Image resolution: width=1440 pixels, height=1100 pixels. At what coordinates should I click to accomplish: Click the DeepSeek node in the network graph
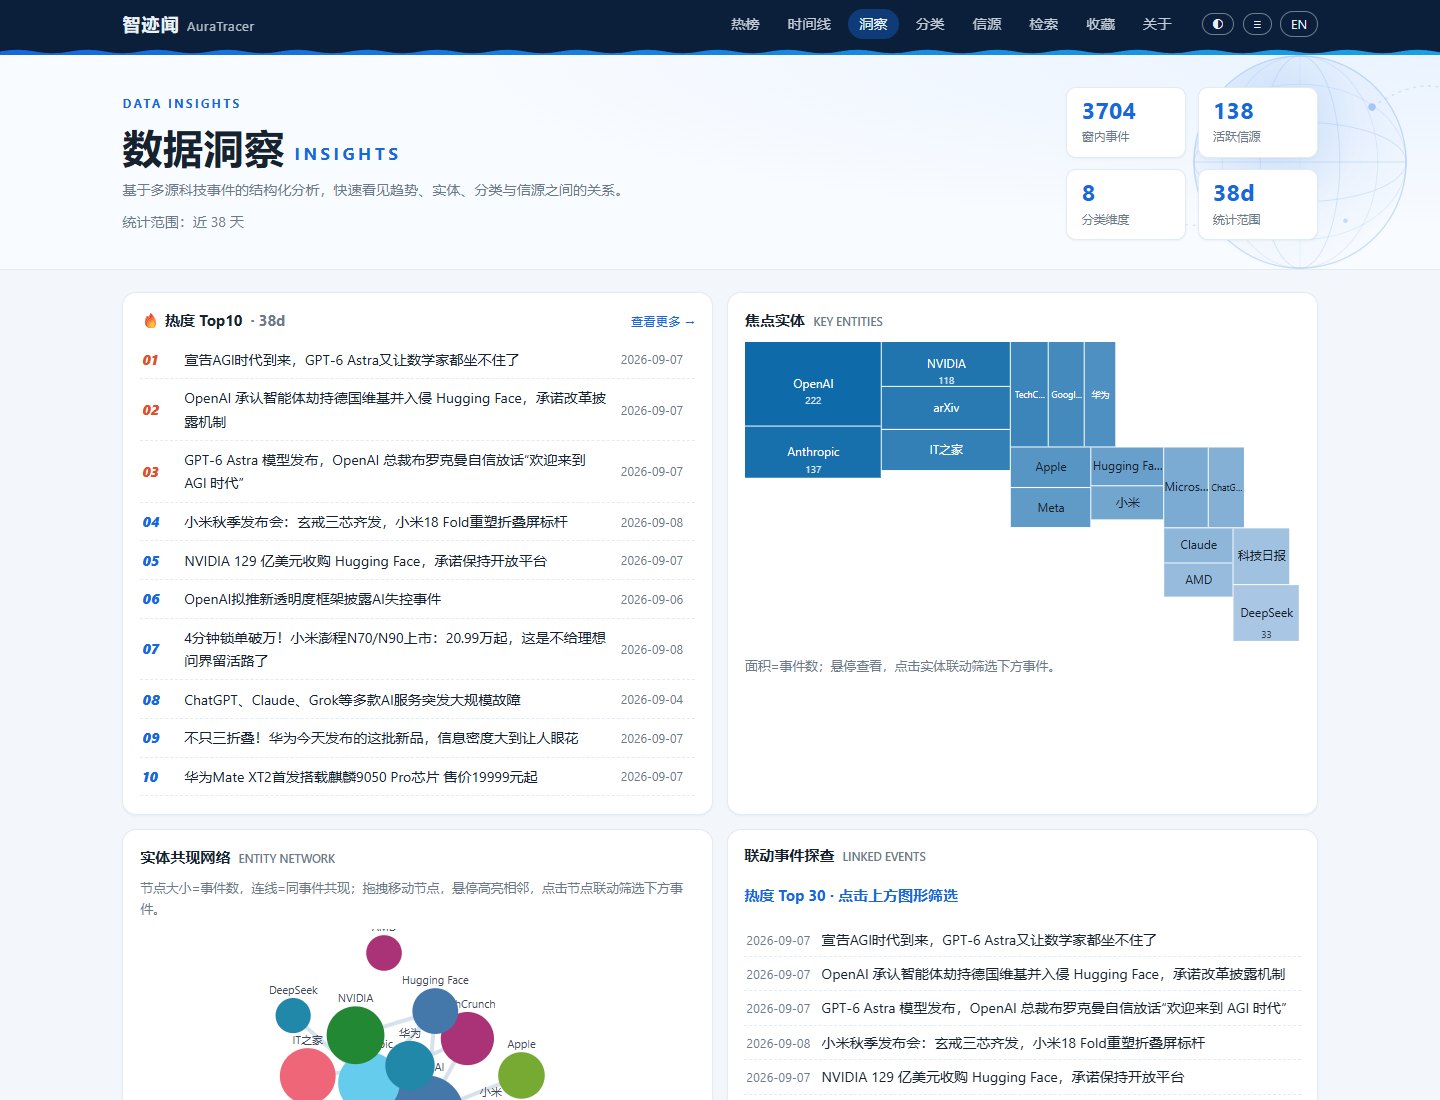293,1015
